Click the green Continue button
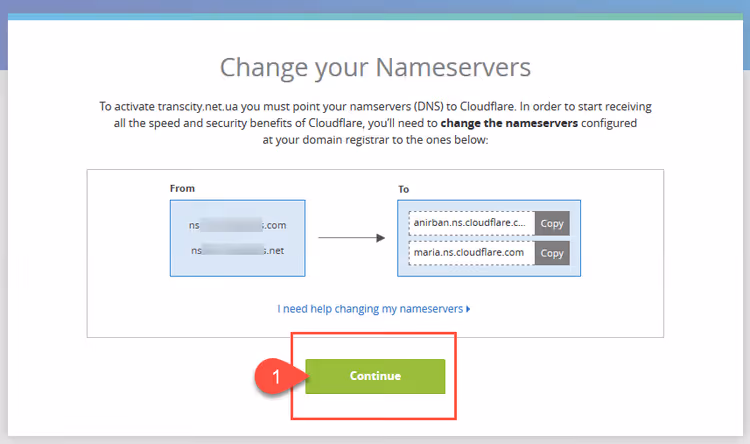The width and height of the screenshot is (750, 444). pos(375,376)
